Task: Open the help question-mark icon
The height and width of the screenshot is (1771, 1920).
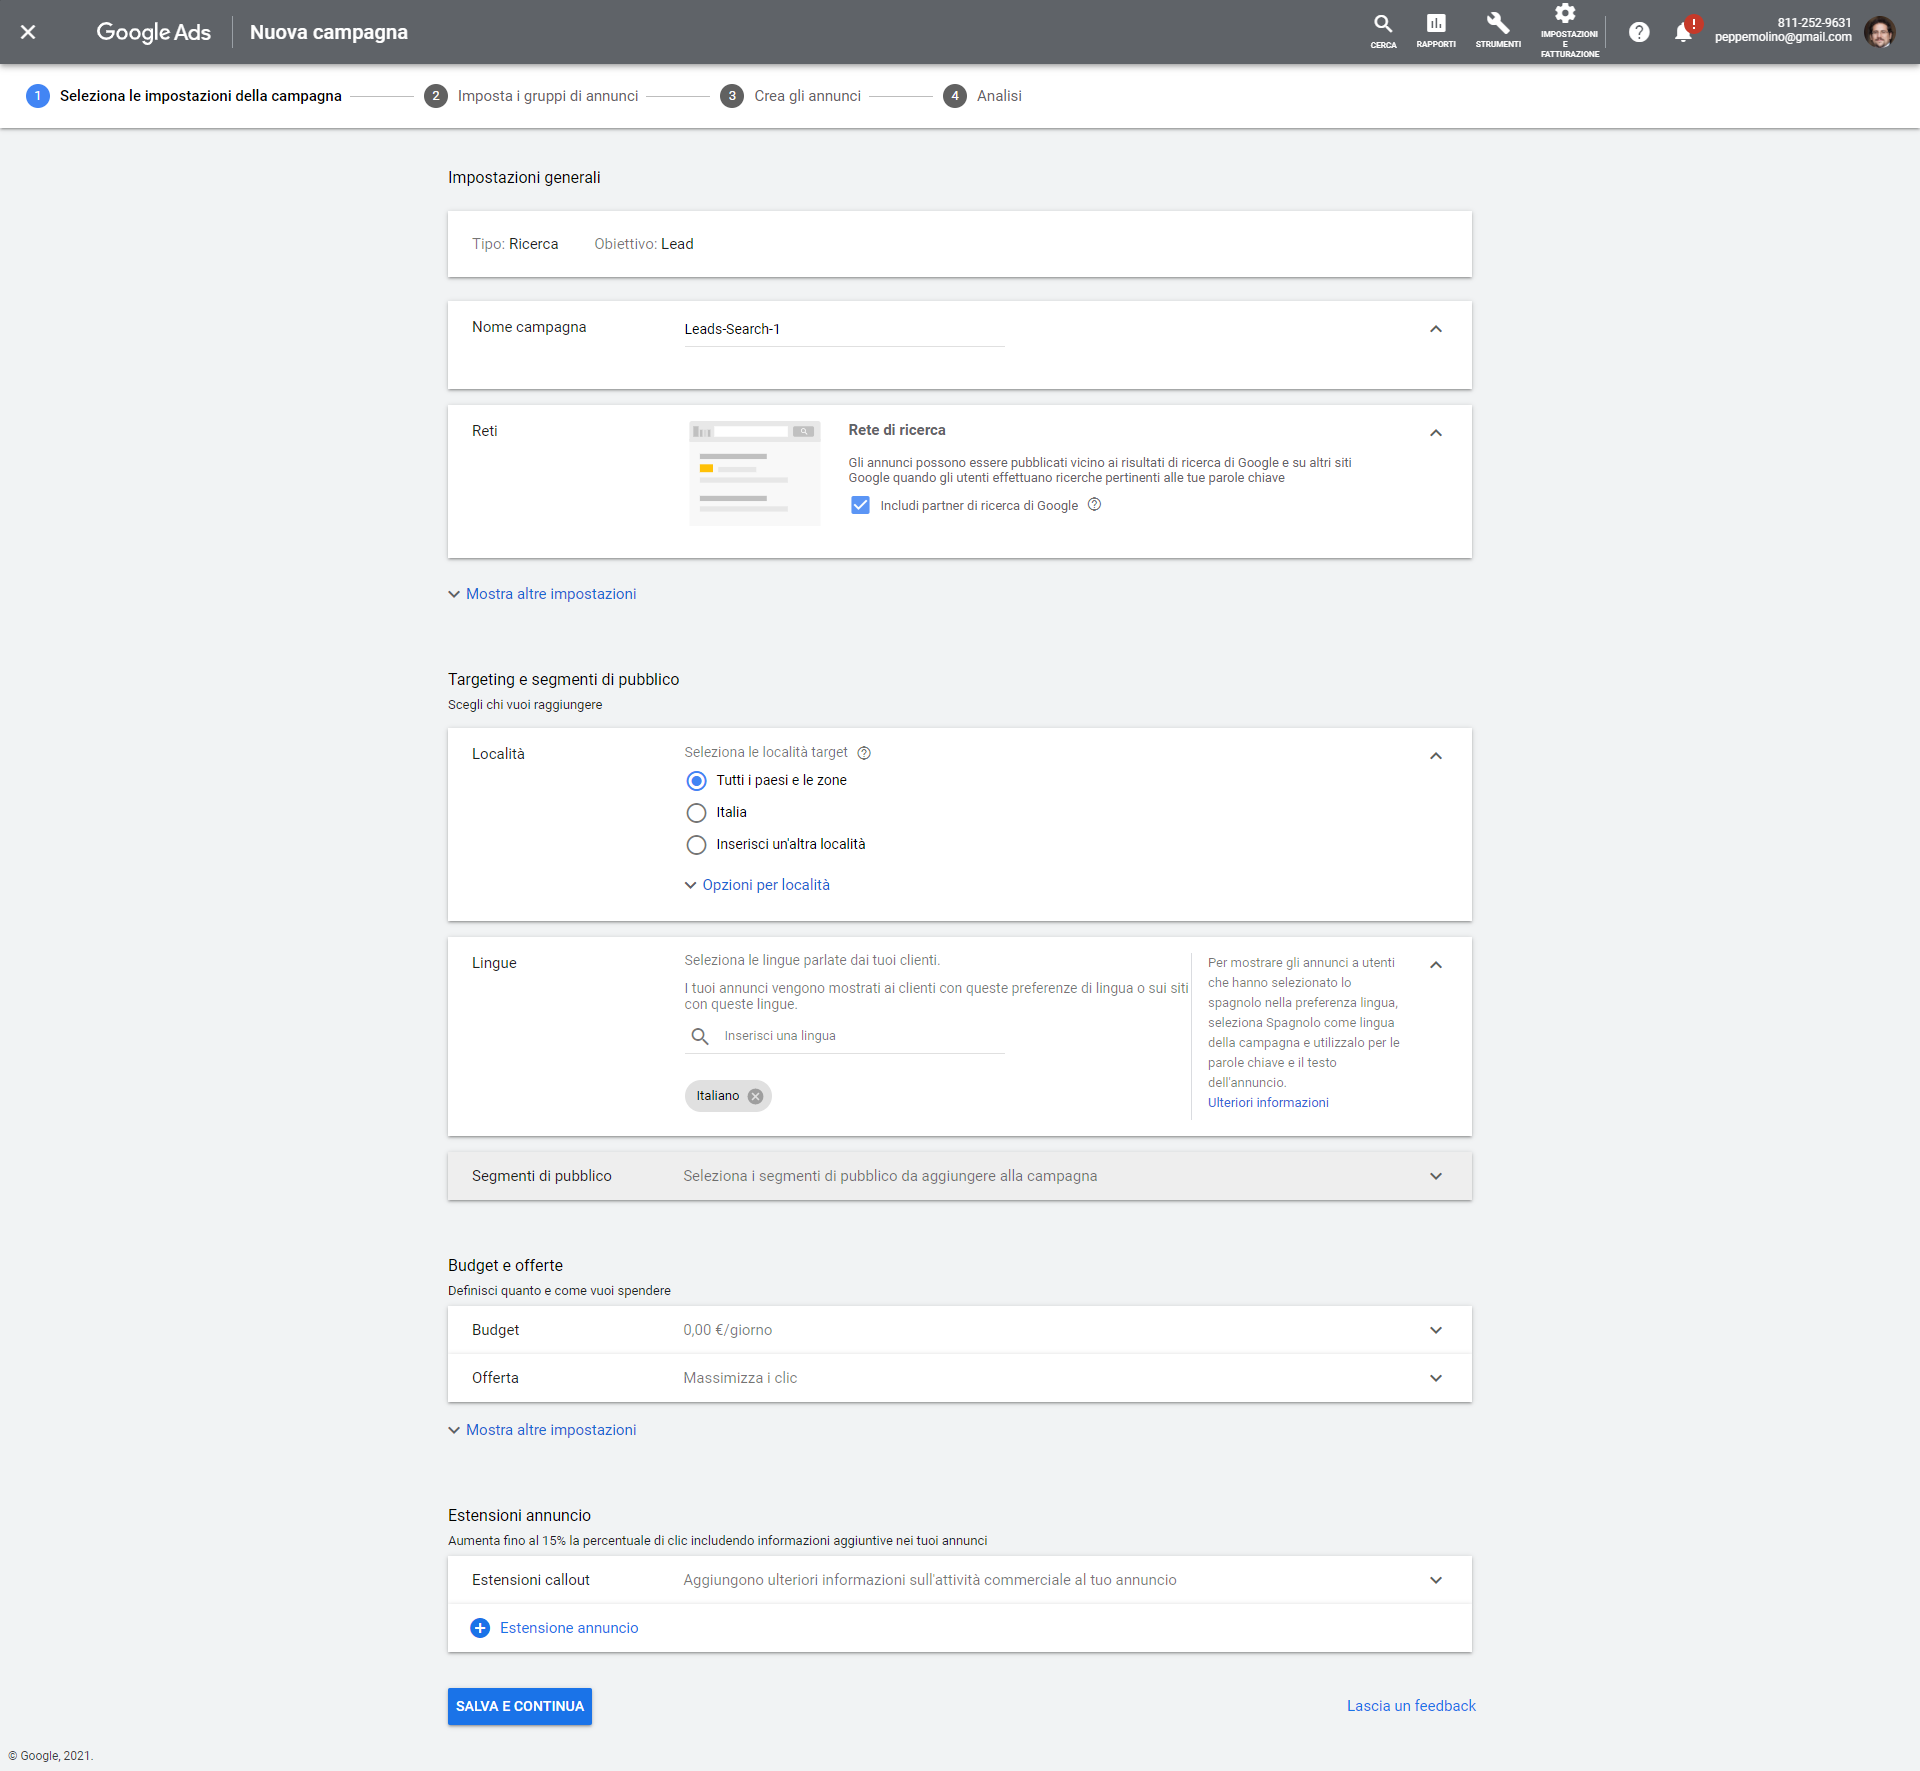Action: (1639, 31)
